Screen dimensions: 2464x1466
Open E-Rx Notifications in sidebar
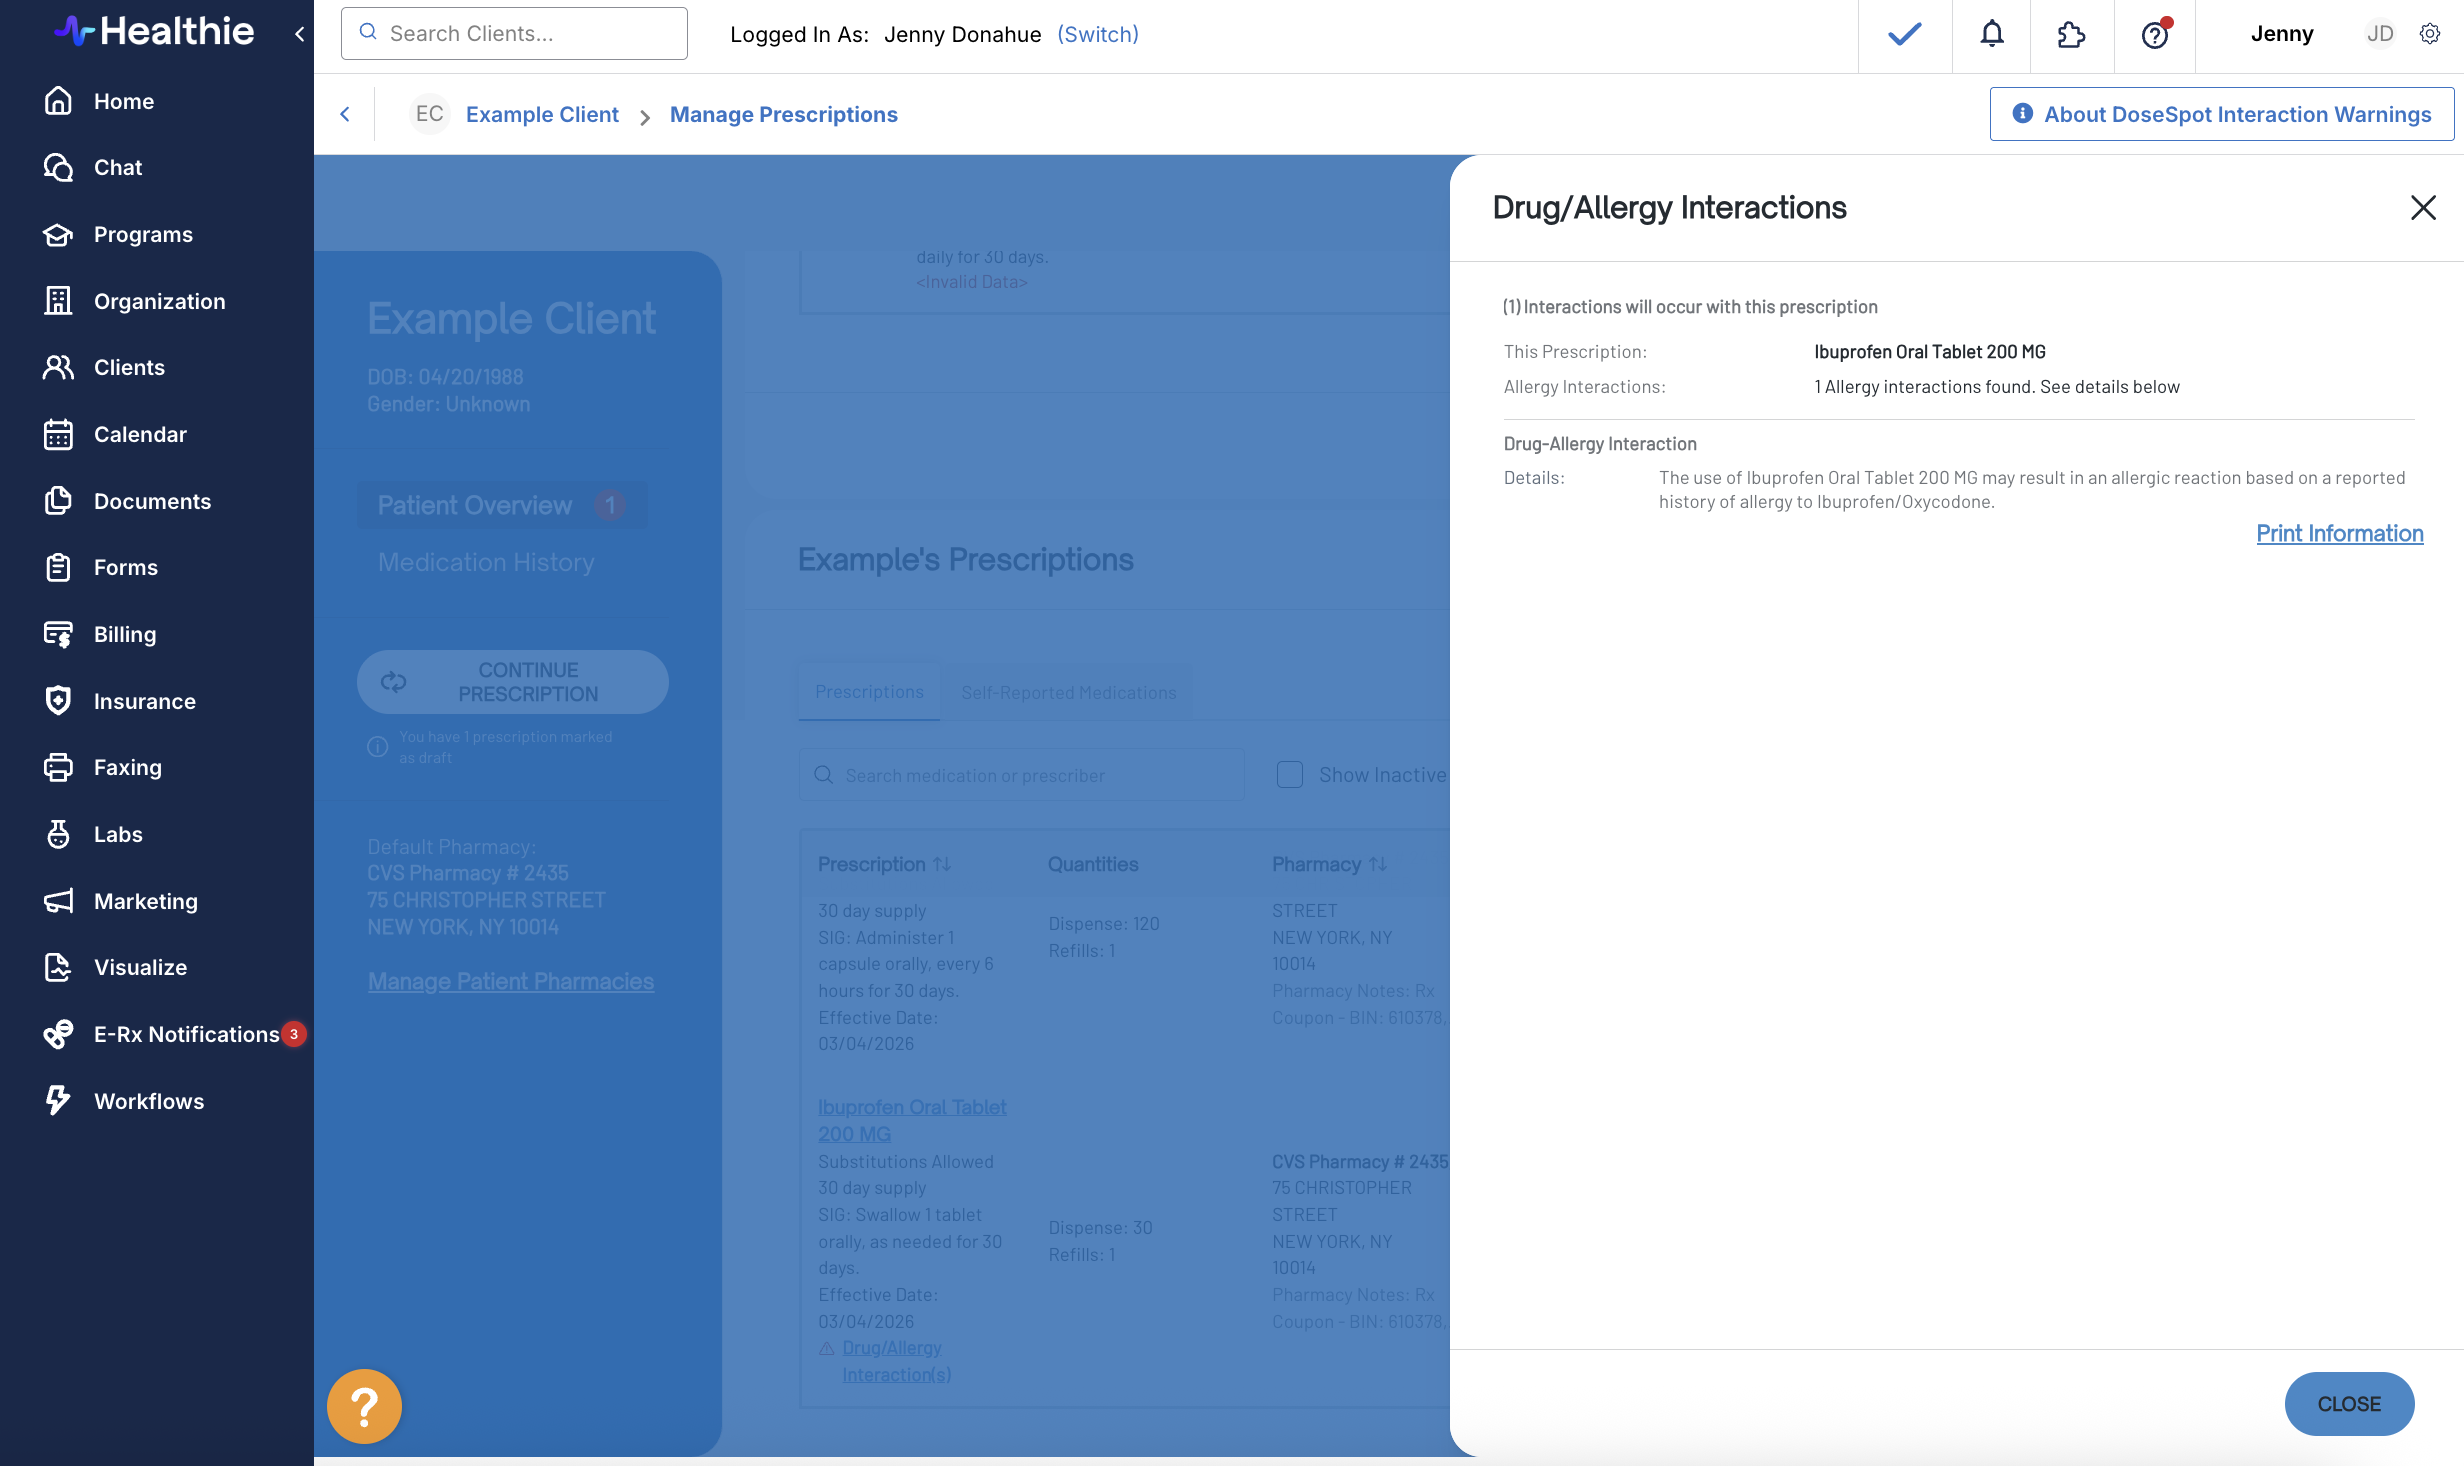186,1034
